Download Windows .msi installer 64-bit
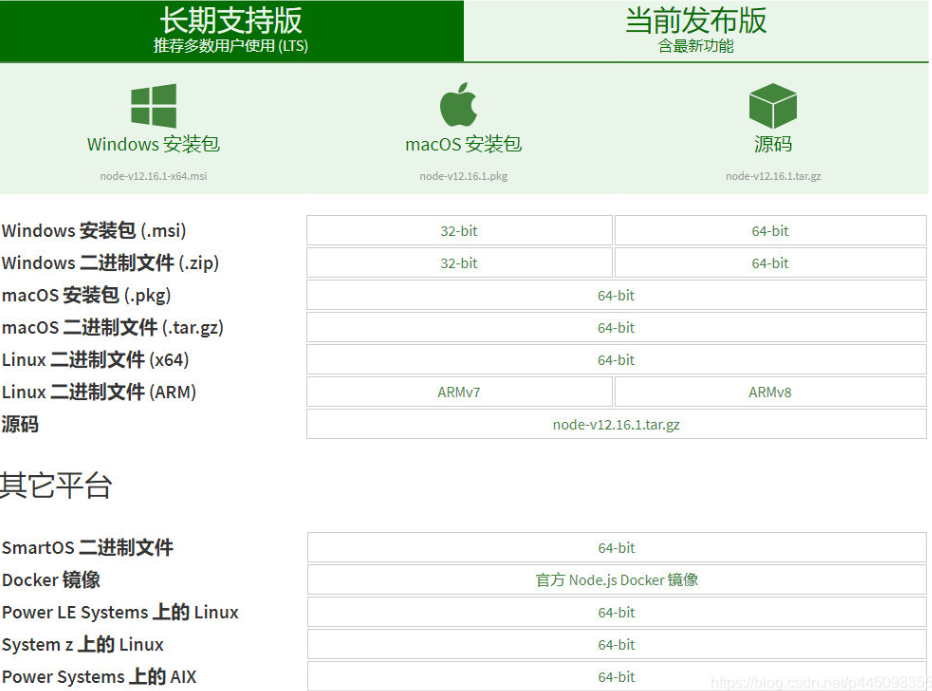Viewport: 932px width, 691px height. [770, 231]
